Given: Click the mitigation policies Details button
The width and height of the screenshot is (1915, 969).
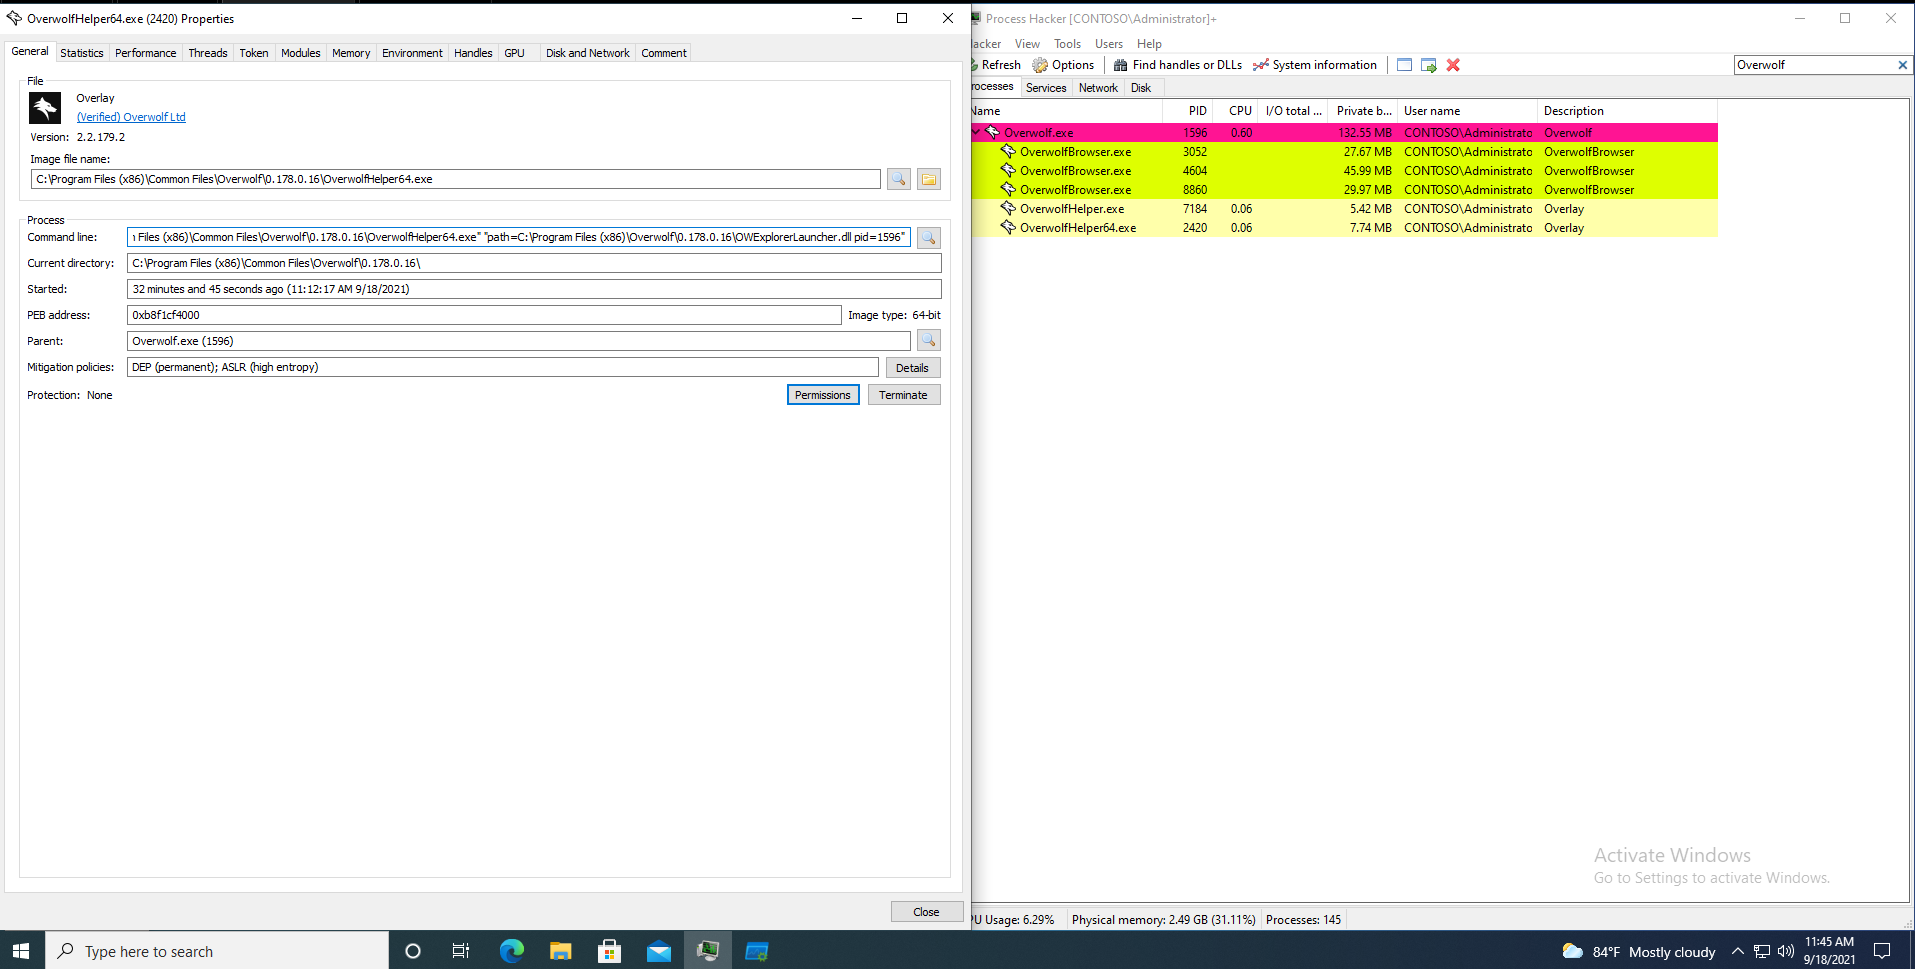Looking at the screenshot, I should tap(912, 368).
